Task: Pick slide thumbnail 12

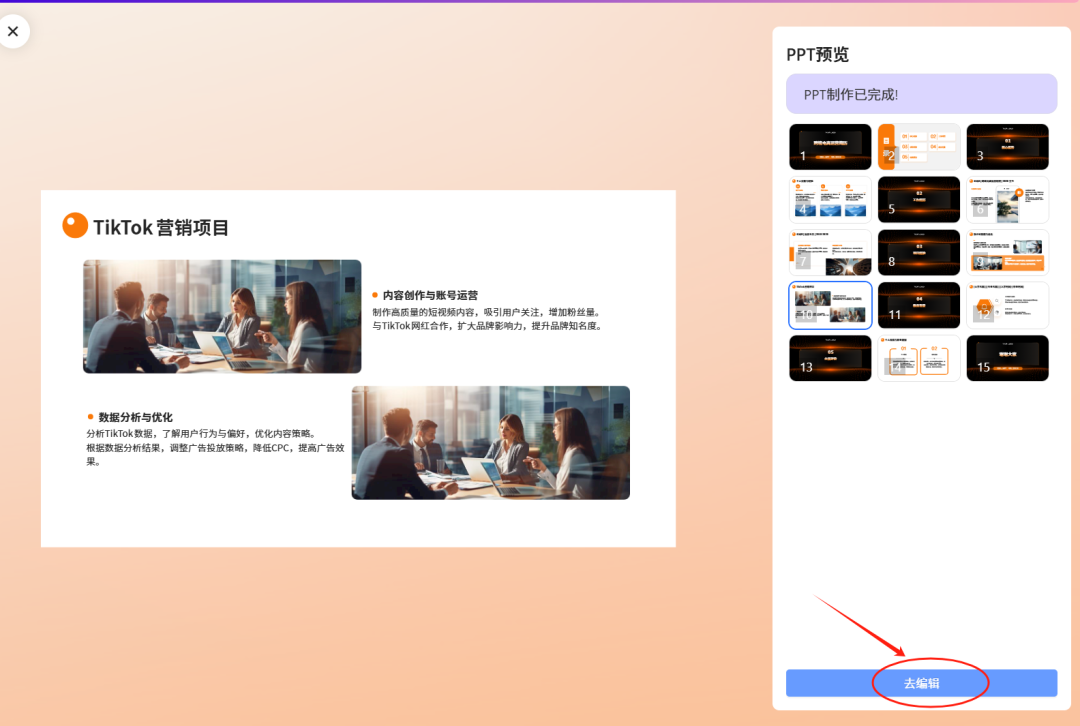Action: tap(1008, 305)
